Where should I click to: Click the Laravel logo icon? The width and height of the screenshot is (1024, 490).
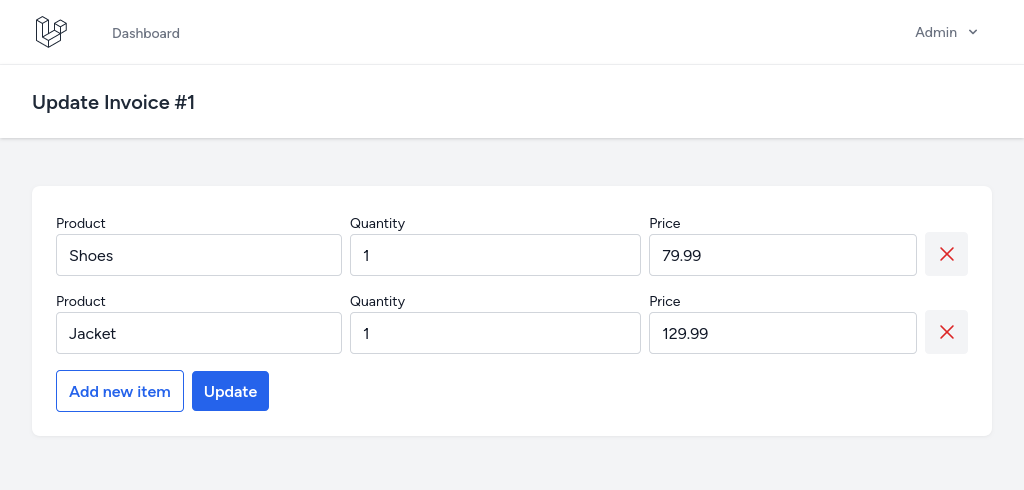52,32
